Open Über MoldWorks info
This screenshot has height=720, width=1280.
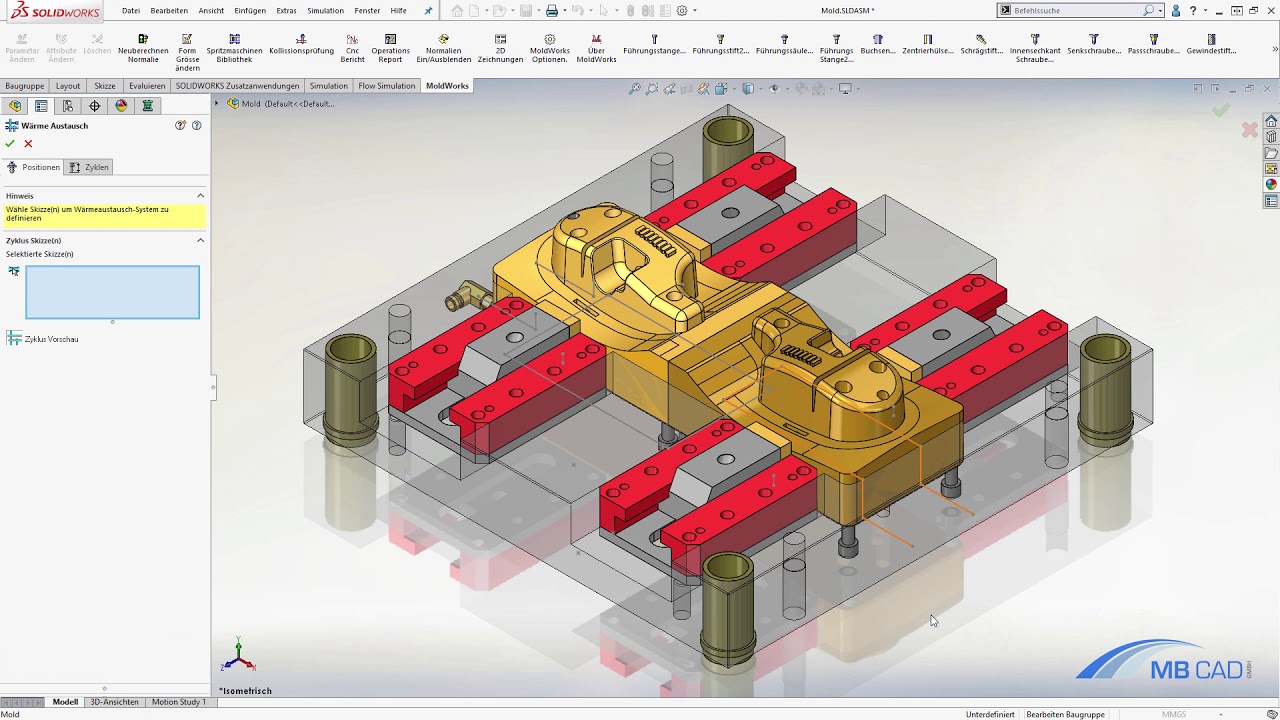(x=596, y=49)
